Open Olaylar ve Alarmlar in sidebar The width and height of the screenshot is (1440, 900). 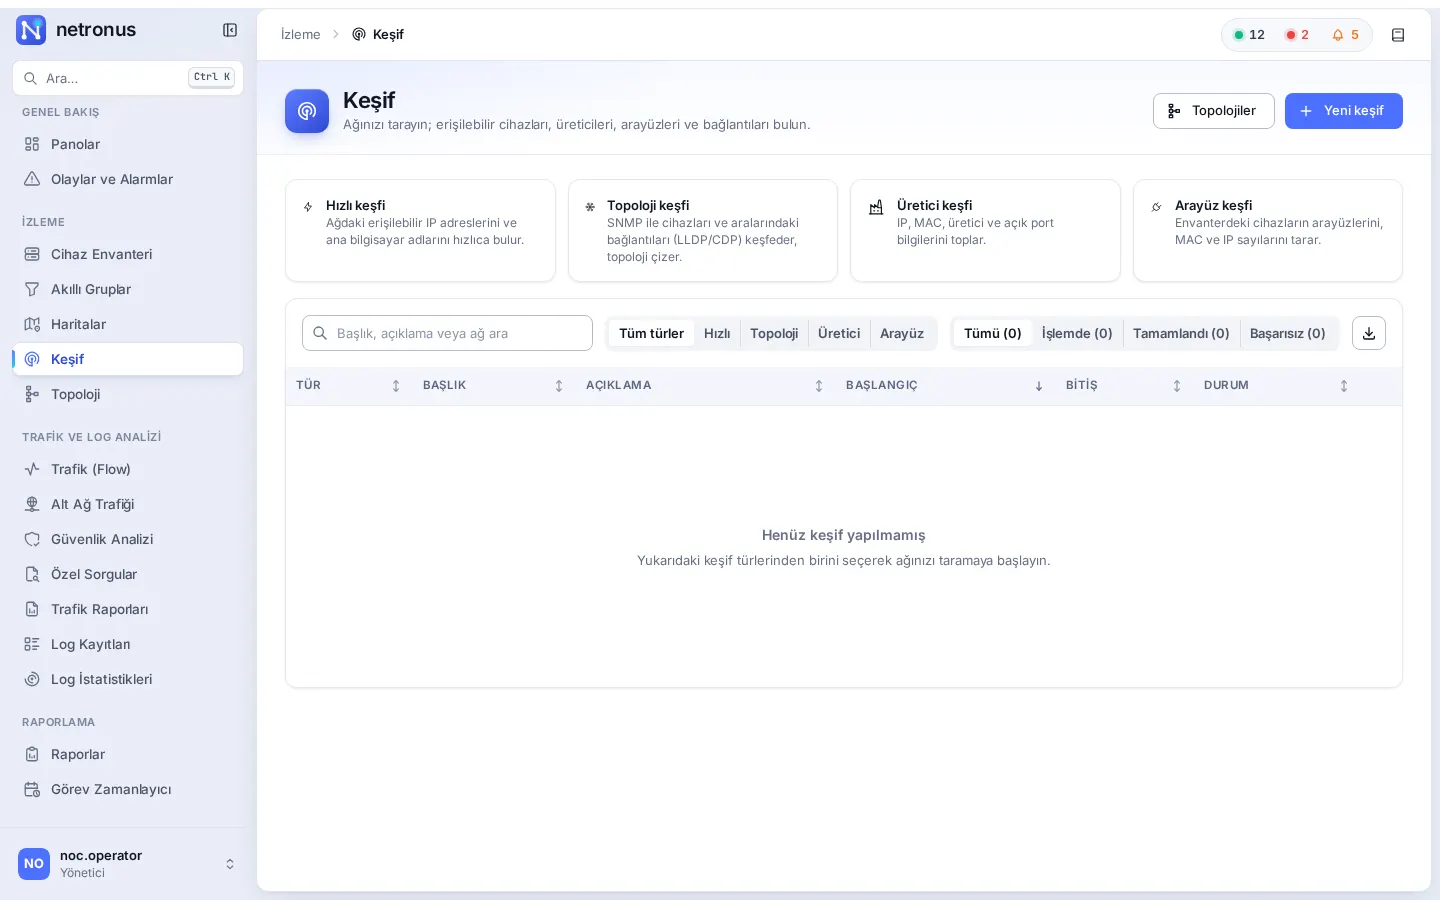[x=128, y=179]
